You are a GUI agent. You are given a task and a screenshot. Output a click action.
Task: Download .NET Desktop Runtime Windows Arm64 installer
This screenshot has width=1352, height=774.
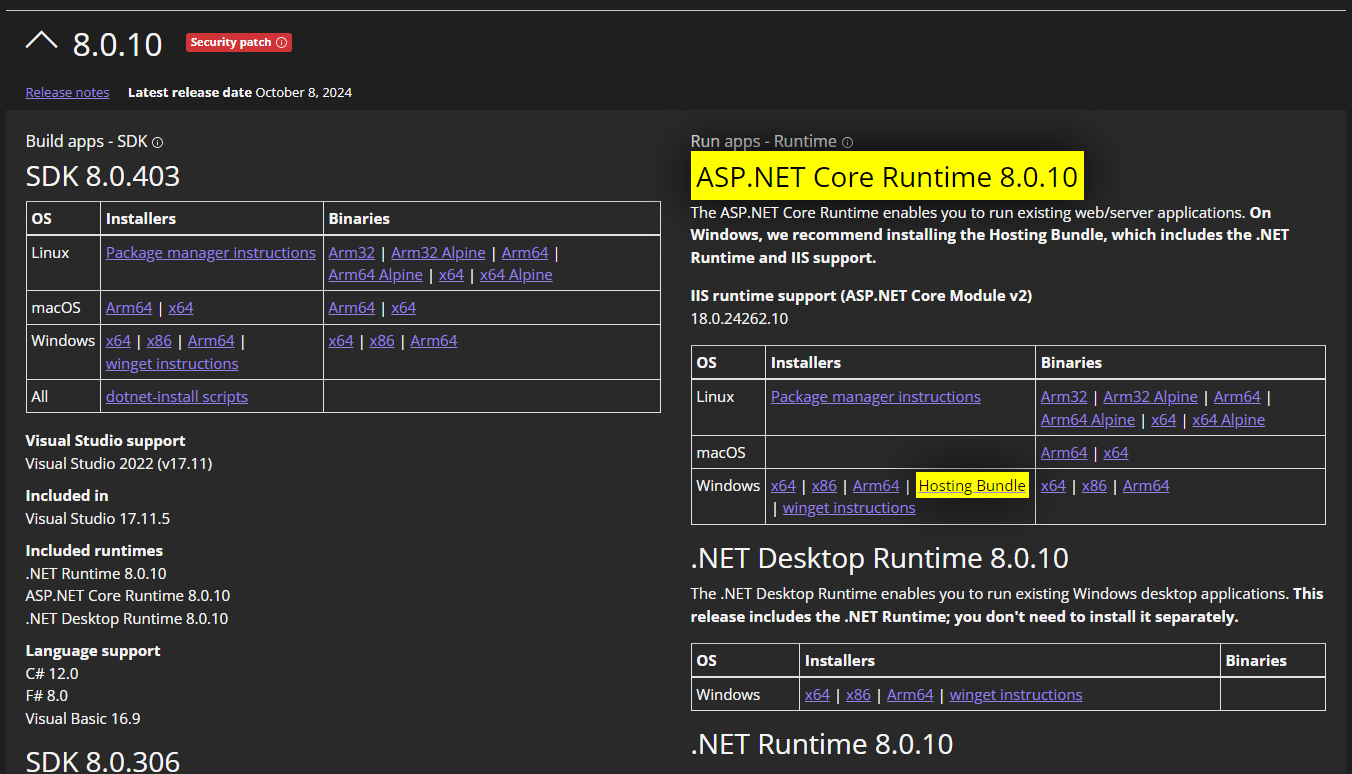tap(910, 695)
